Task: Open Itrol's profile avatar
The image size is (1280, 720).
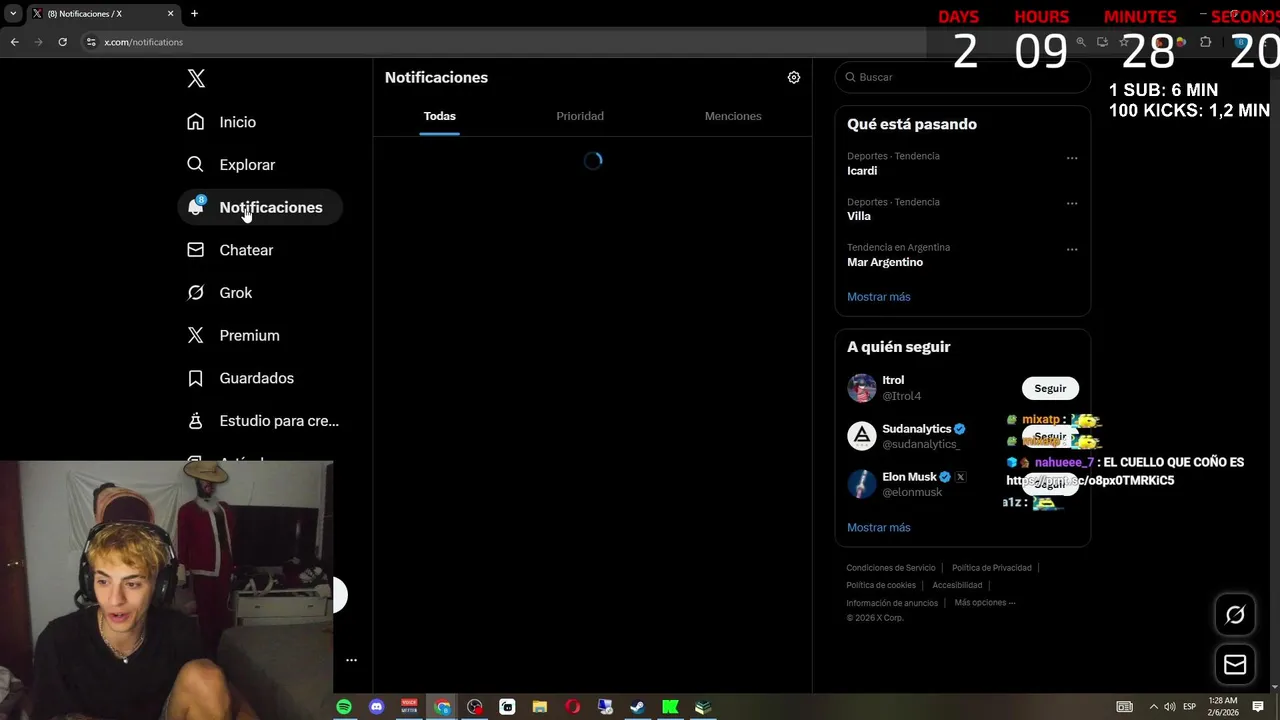Action: (x=862, y=388)
